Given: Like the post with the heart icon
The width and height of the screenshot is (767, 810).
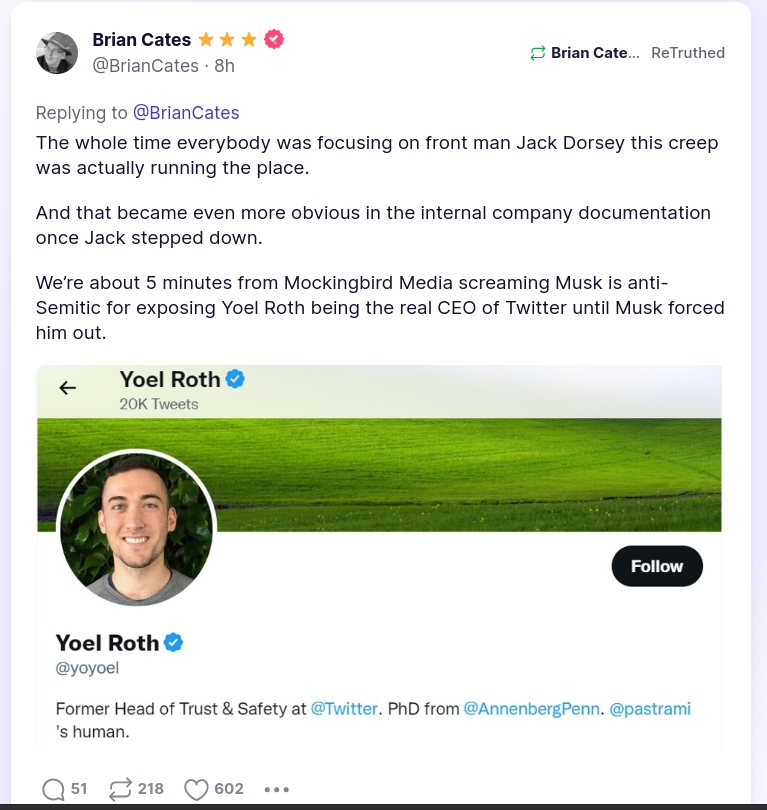Looking at the screenshot, I should [x=196, y=789].
